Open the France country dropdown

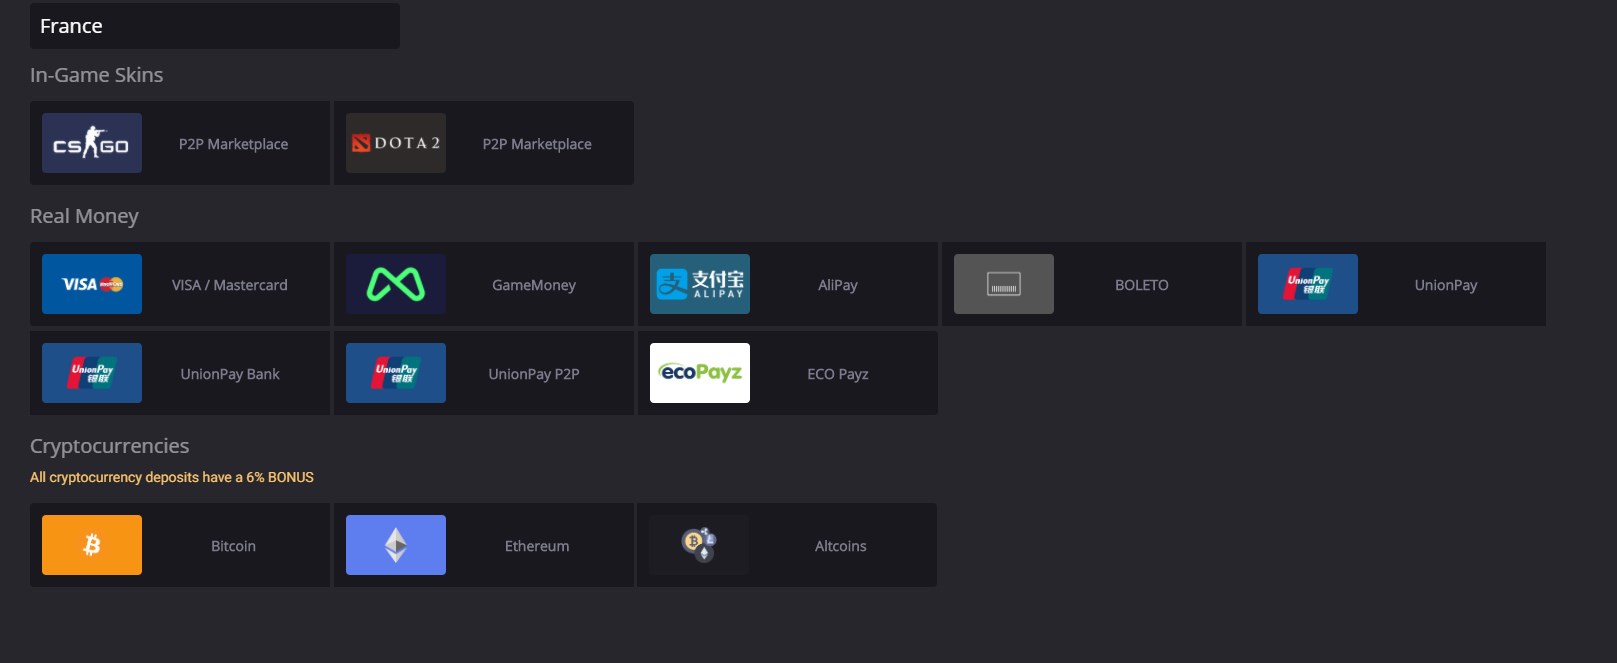(x=215, y=26)
